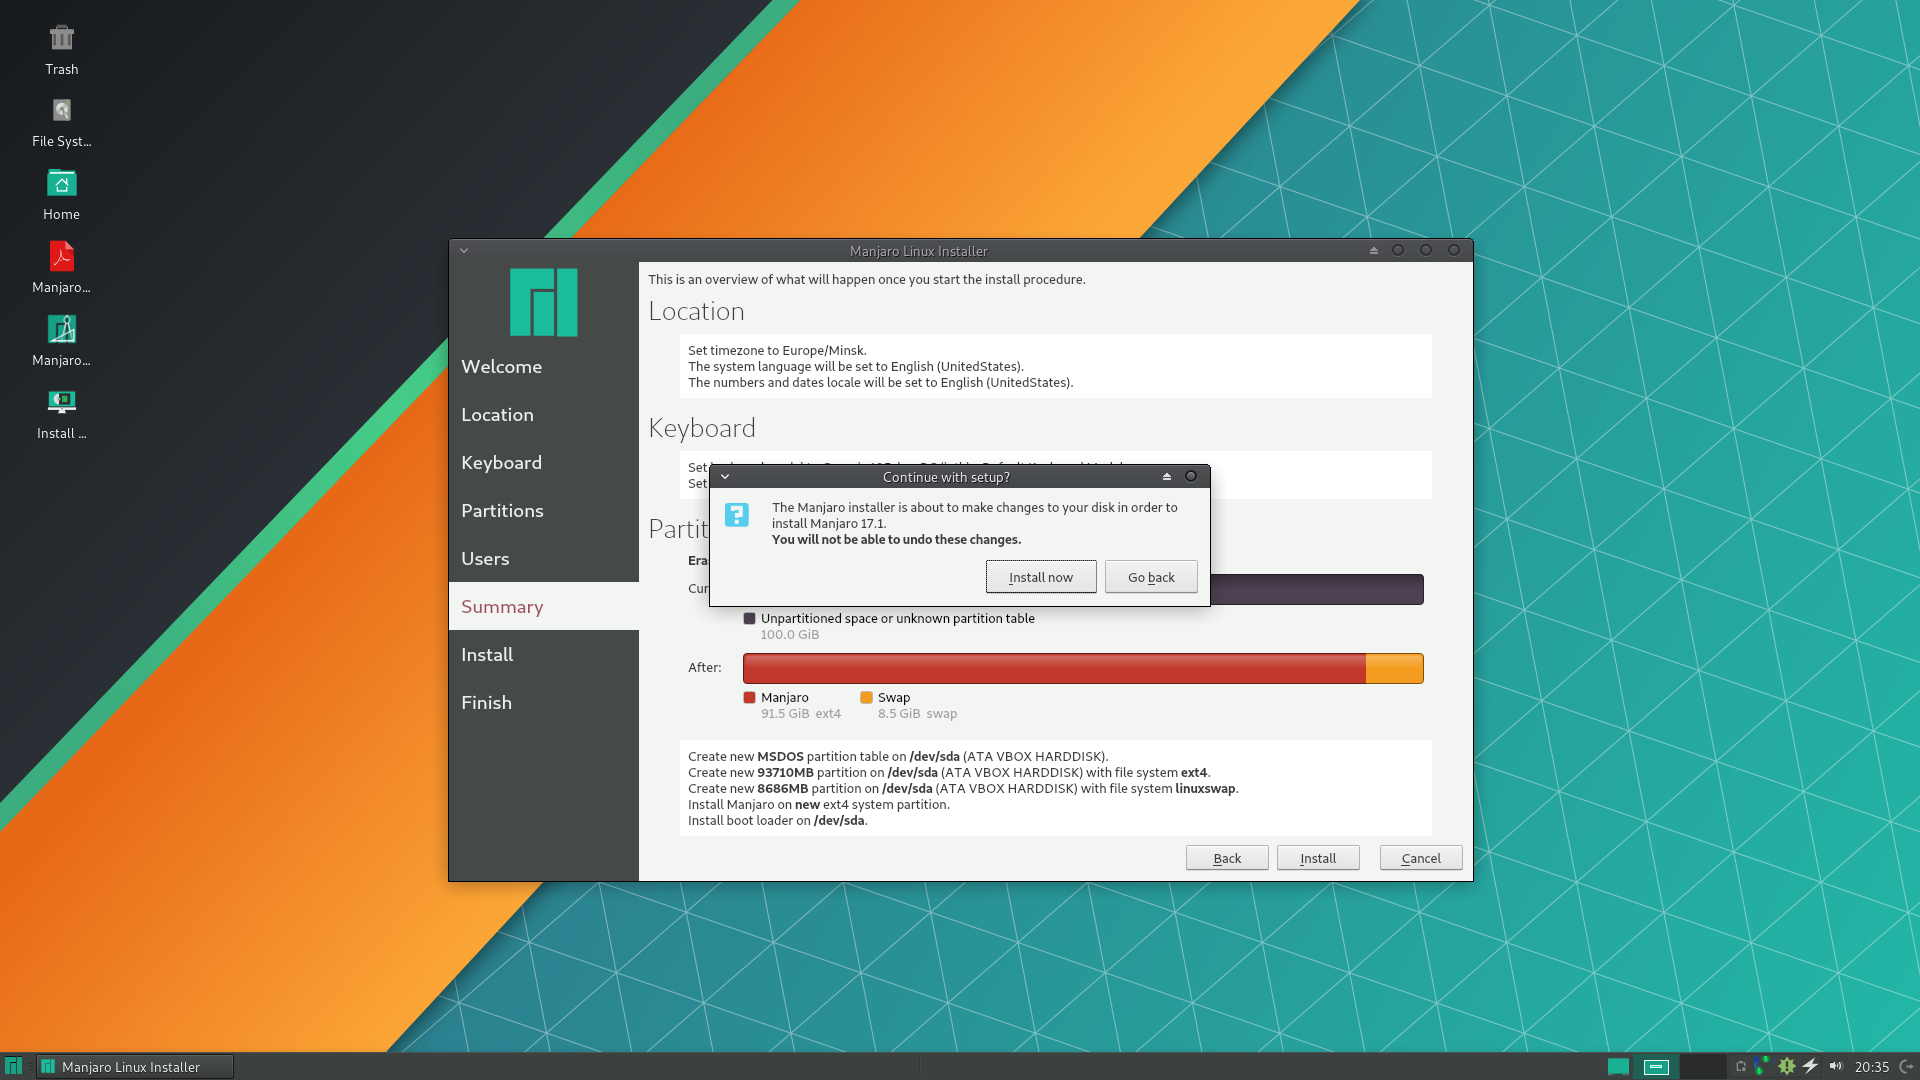Select the Location step in sidebar
Viewport: 1920px width, 1080px height.
tap(544, 415)
